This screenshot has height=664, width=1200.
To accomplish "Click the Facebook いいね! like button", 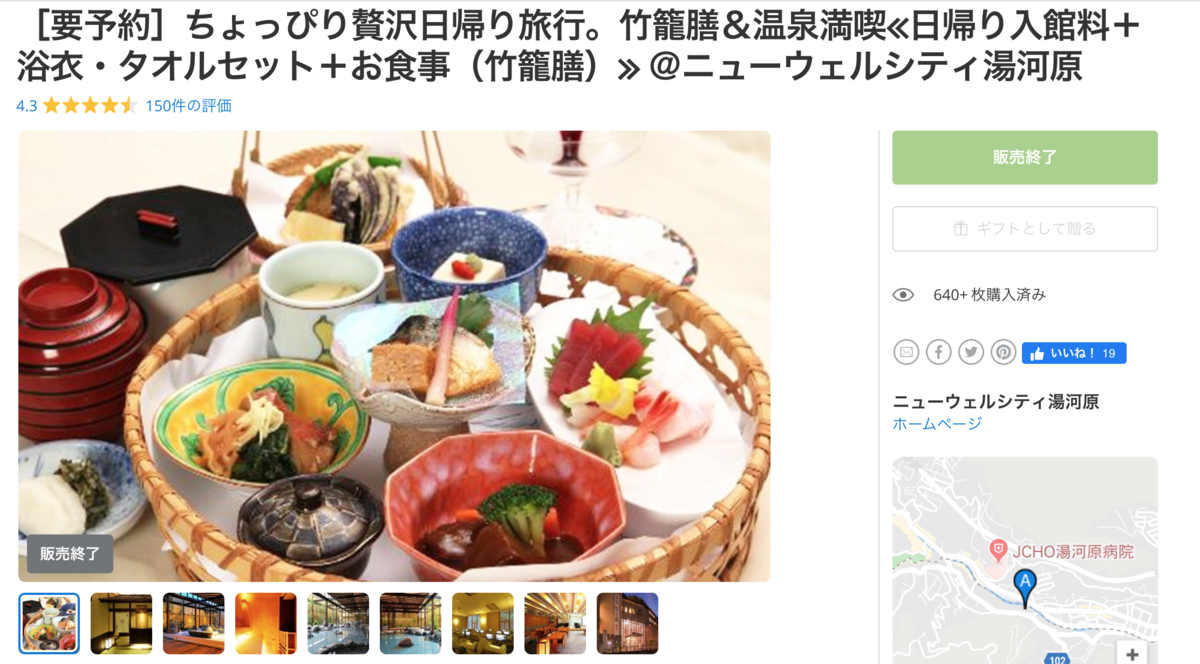I will tap(1074, 353).
